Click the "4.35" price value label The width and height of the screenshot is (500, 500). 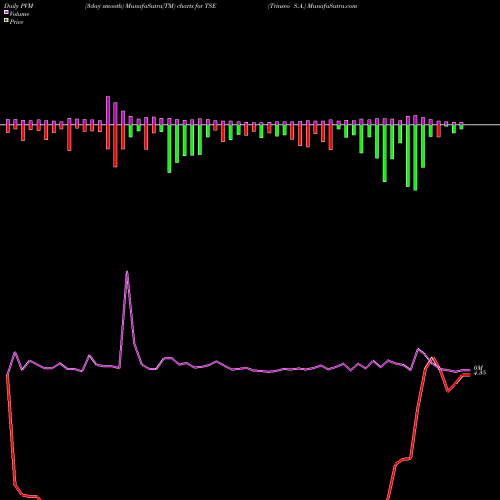[480, 373]
